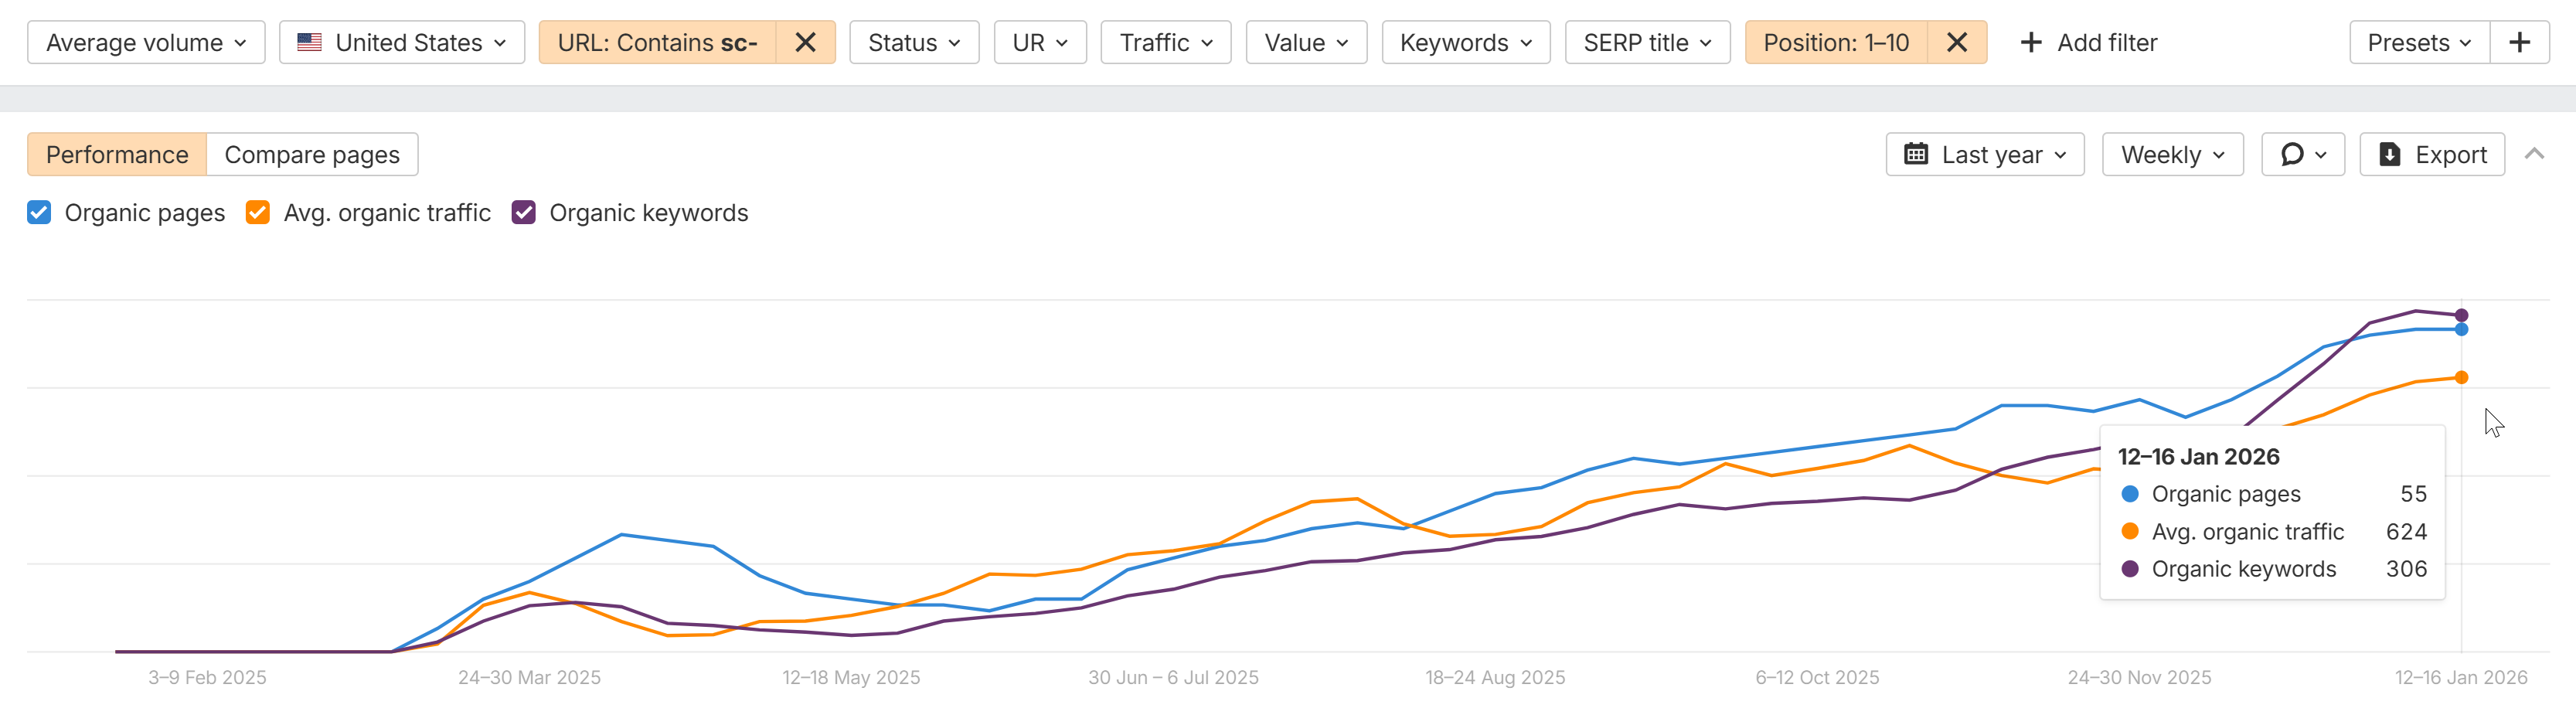This screenshot has height=715, width=2576.
Task: Disable the Organic keywords checkbox
Action: pyautogui.click(x=524, y=213)
